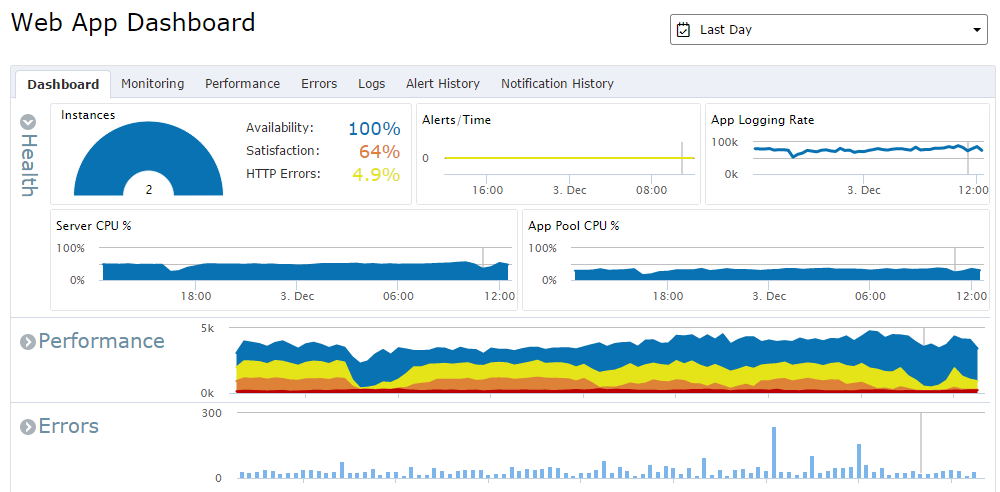Open the Last Day date range dropdown

pos(828,30)
